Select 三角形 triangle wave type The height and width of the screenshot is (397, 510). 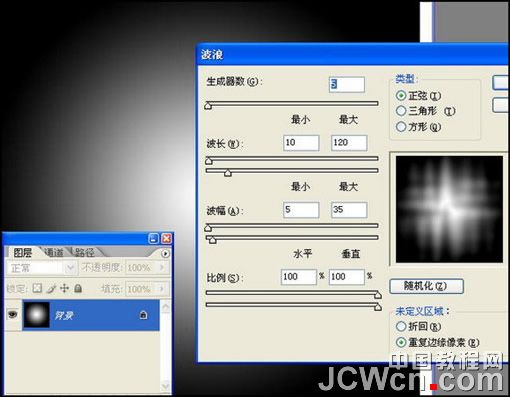(x=401, y=111)
